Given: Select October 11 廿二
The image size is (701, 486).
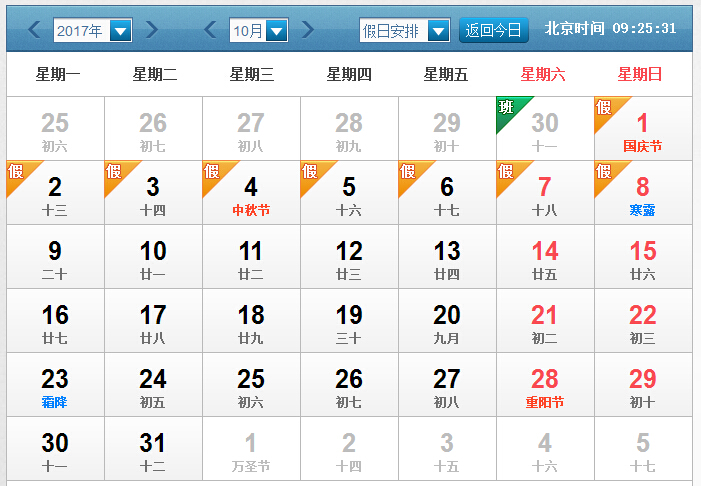Looking at the screenshot, I should pos(251,257).
